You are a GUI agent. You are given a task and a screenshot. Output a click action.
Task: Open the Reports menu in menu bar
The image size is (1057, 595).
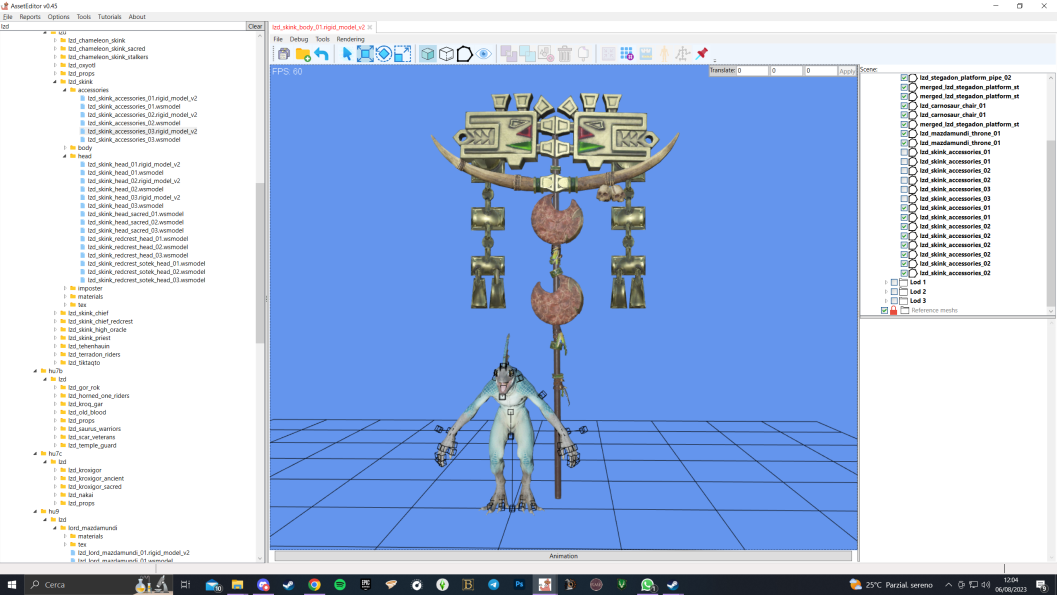[x=30, y=17]
